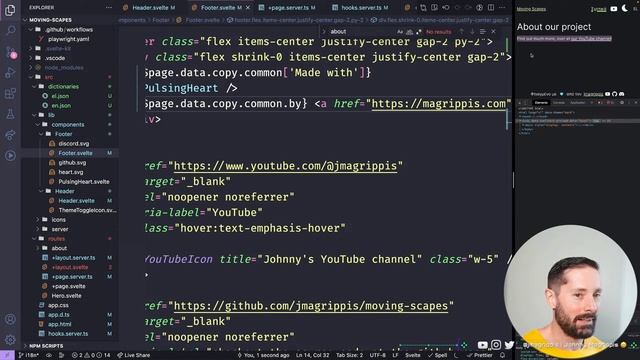Go to previous match in find widget
Screen dimensions: 640x360
tap(461, 31)
